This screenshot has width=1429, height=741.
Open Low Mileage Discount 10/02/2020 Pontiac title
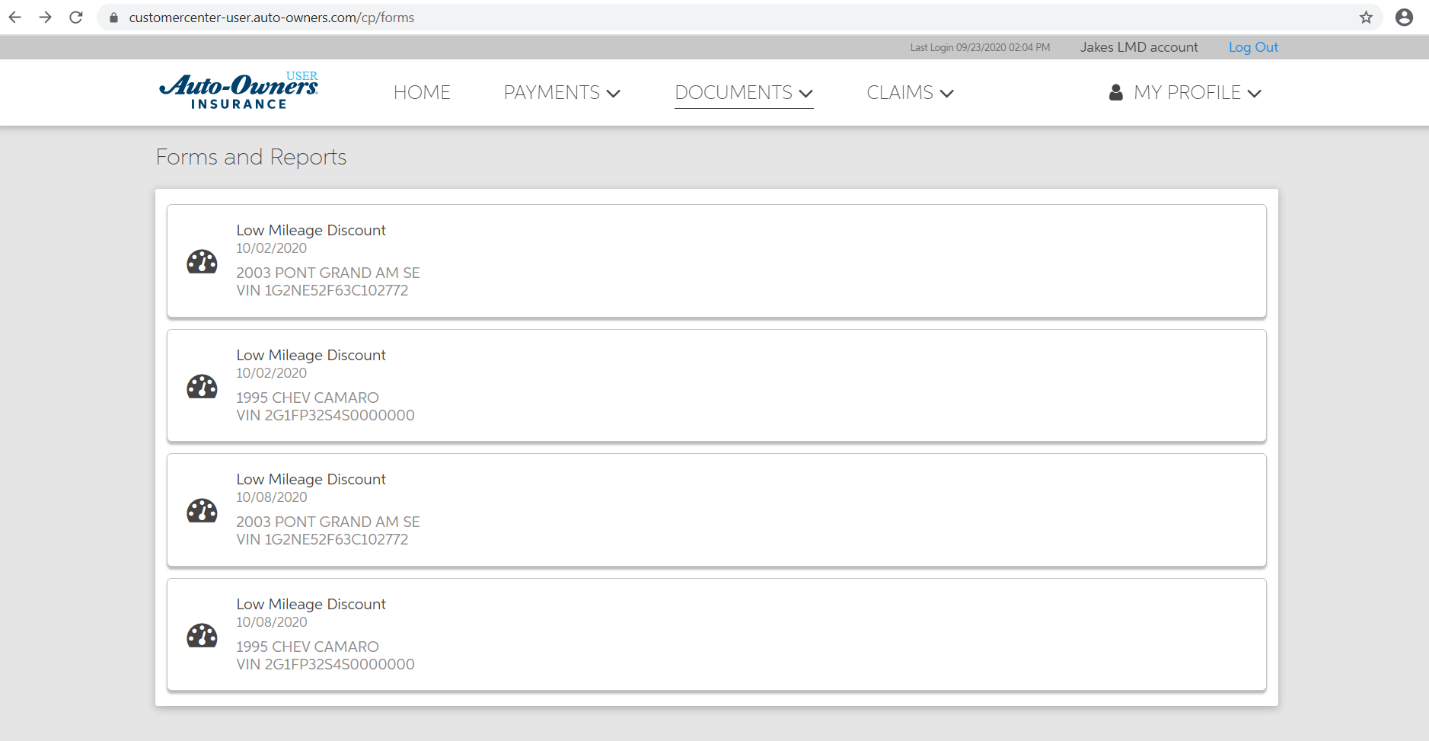click(311, 230)
